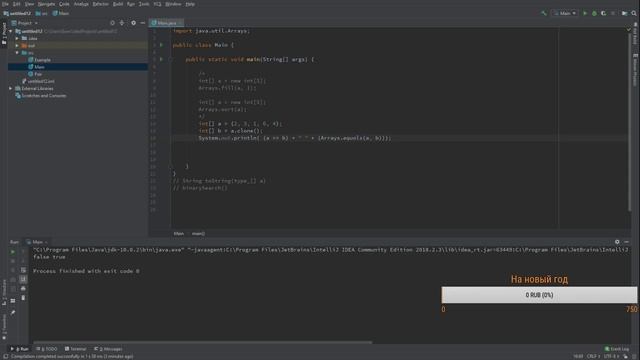Viewport: 640px width, 360px height.
Task: Open Project panel settings gear
Action: pyautogui.click(x=133, y=23)
